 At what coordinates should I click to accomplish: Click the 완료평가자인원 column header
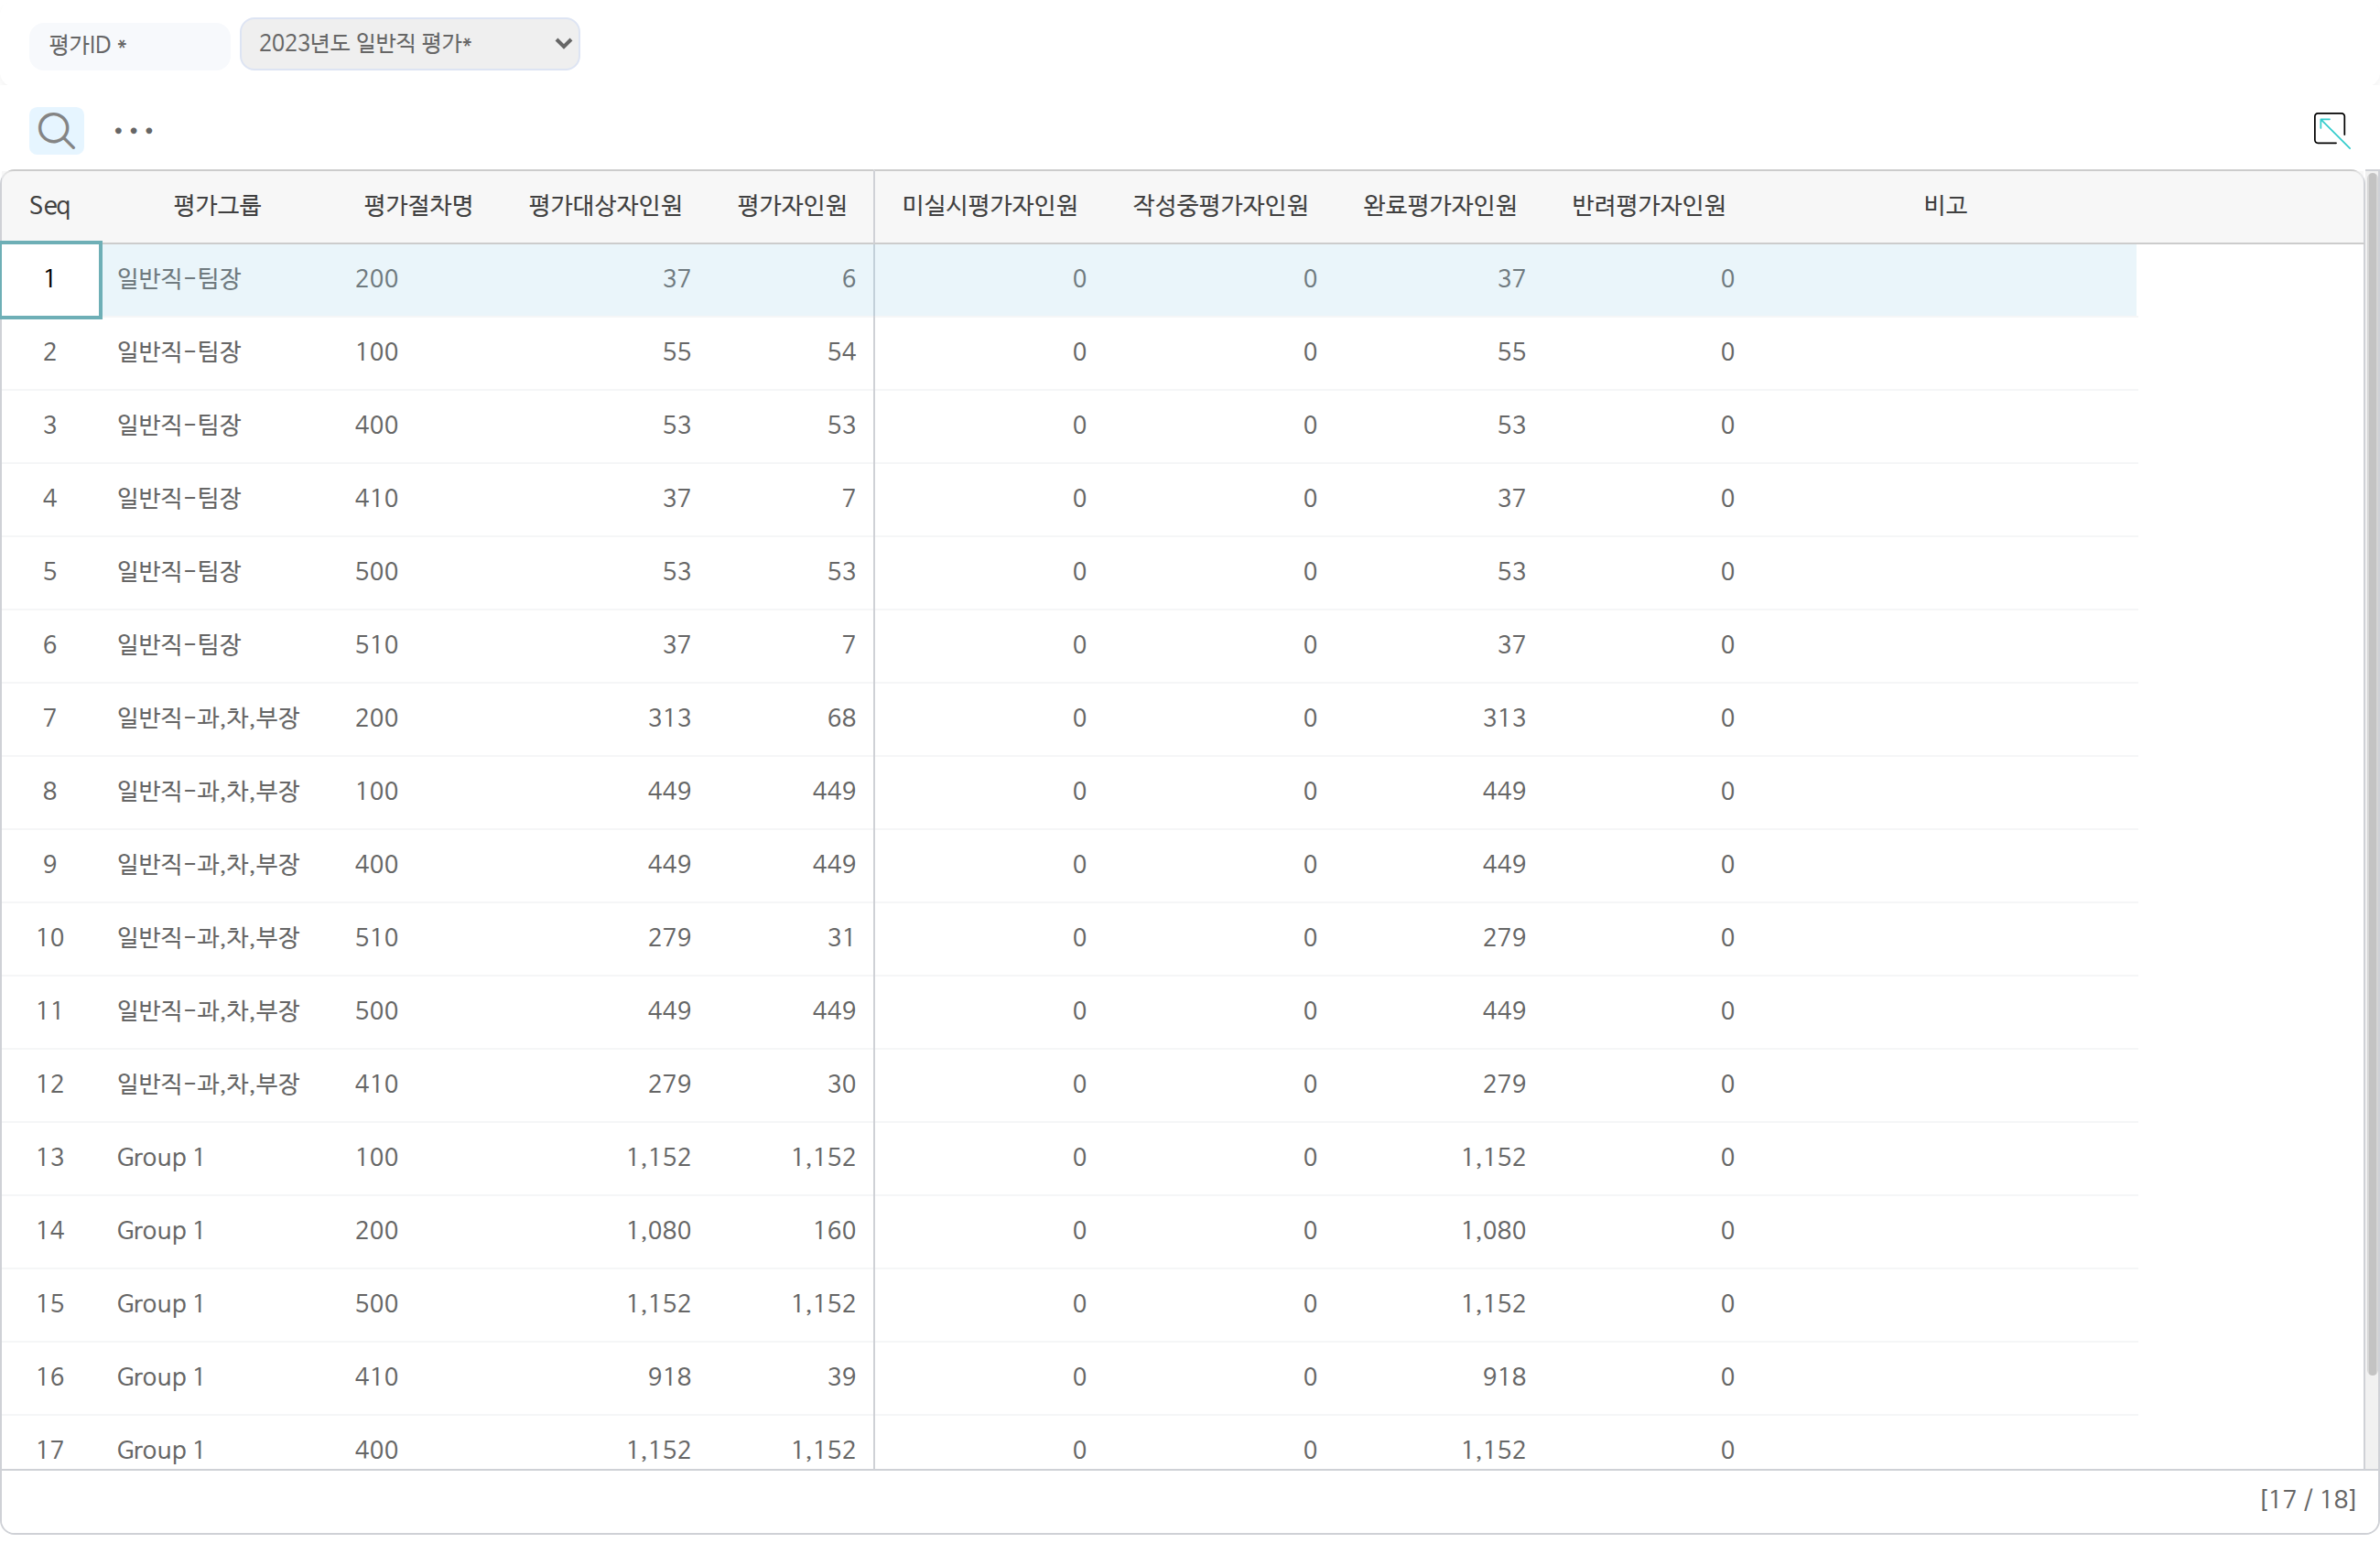(1440, 206)
